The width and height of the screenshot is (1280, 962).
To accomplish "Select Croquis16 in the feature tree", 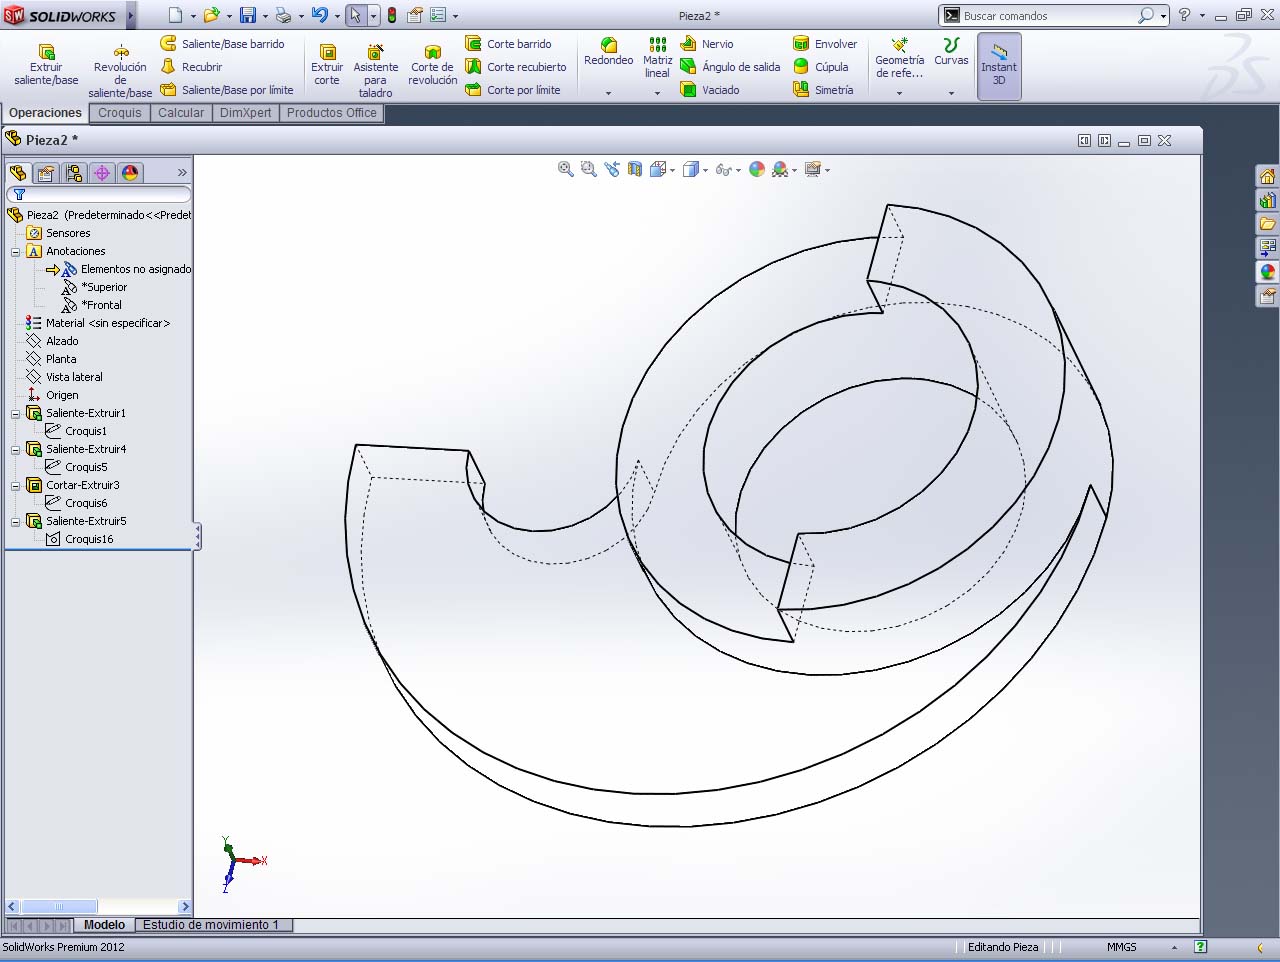I will click(x=79, y=539).
